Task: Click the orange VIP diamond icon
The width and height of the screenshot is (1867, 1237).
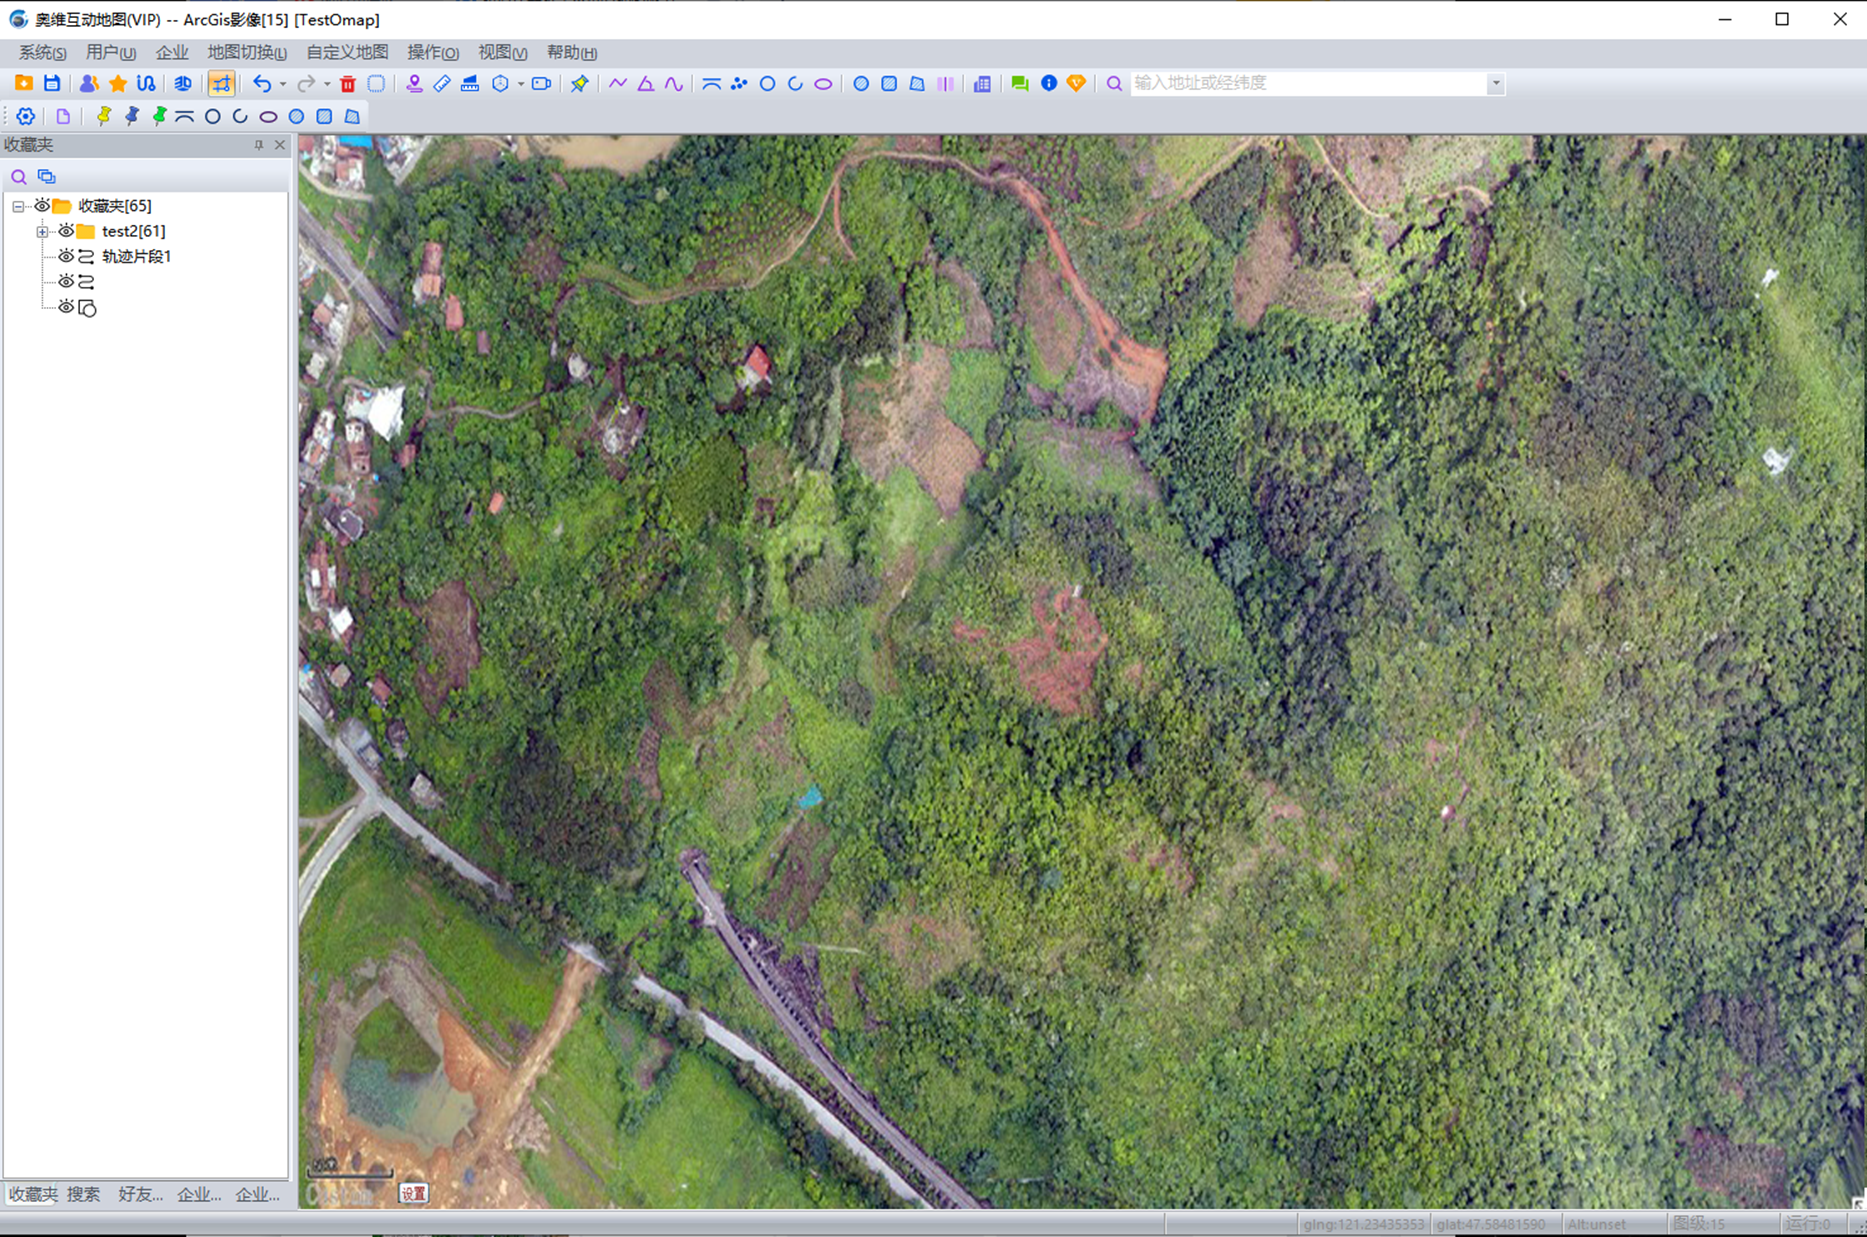Action: click(x=1076, y=84)
